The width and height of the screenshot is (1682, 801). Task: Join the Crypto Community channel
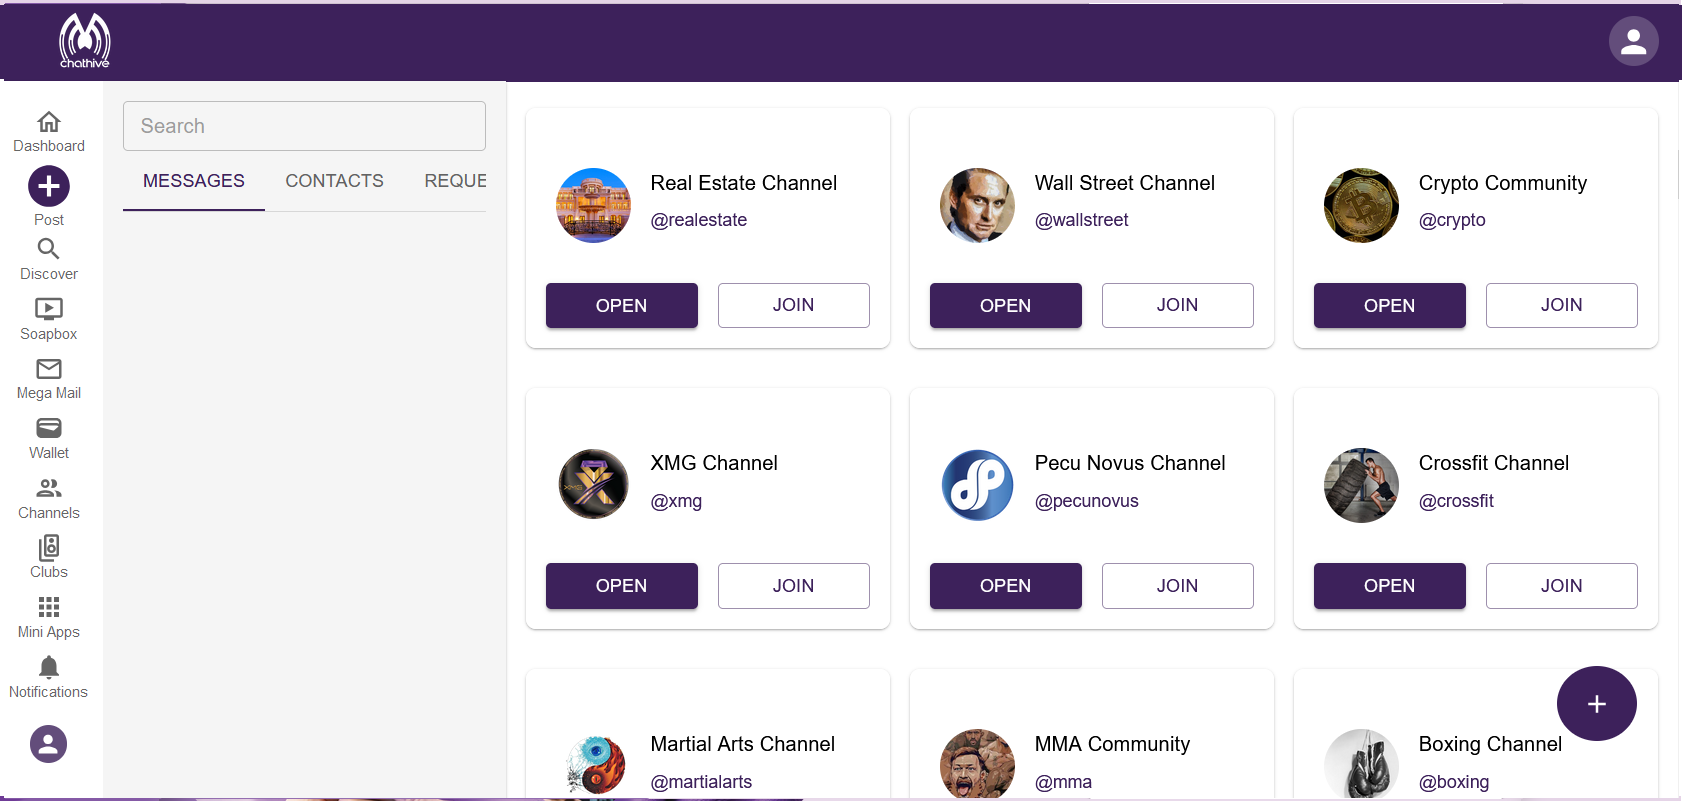click(x=1561, y=305)
